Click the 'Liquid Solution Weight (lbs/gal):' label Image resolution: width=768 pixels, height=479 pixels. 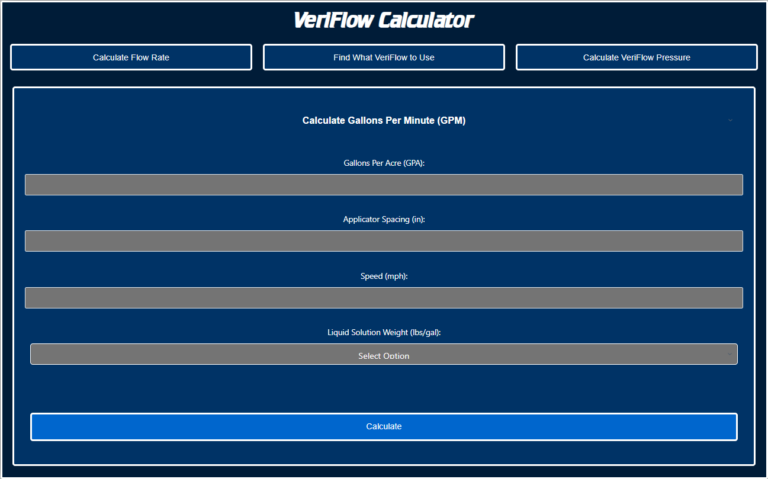click(x=384, y=331)
